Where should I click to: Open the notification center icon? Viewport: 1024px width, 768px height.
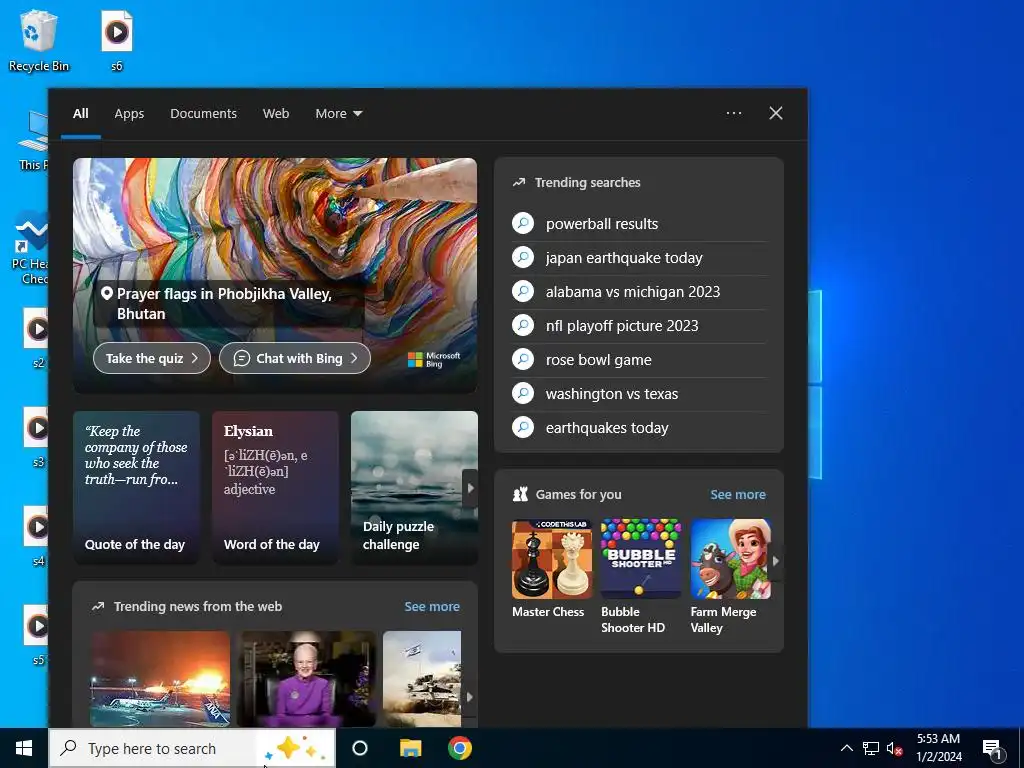tap(993, 748)
